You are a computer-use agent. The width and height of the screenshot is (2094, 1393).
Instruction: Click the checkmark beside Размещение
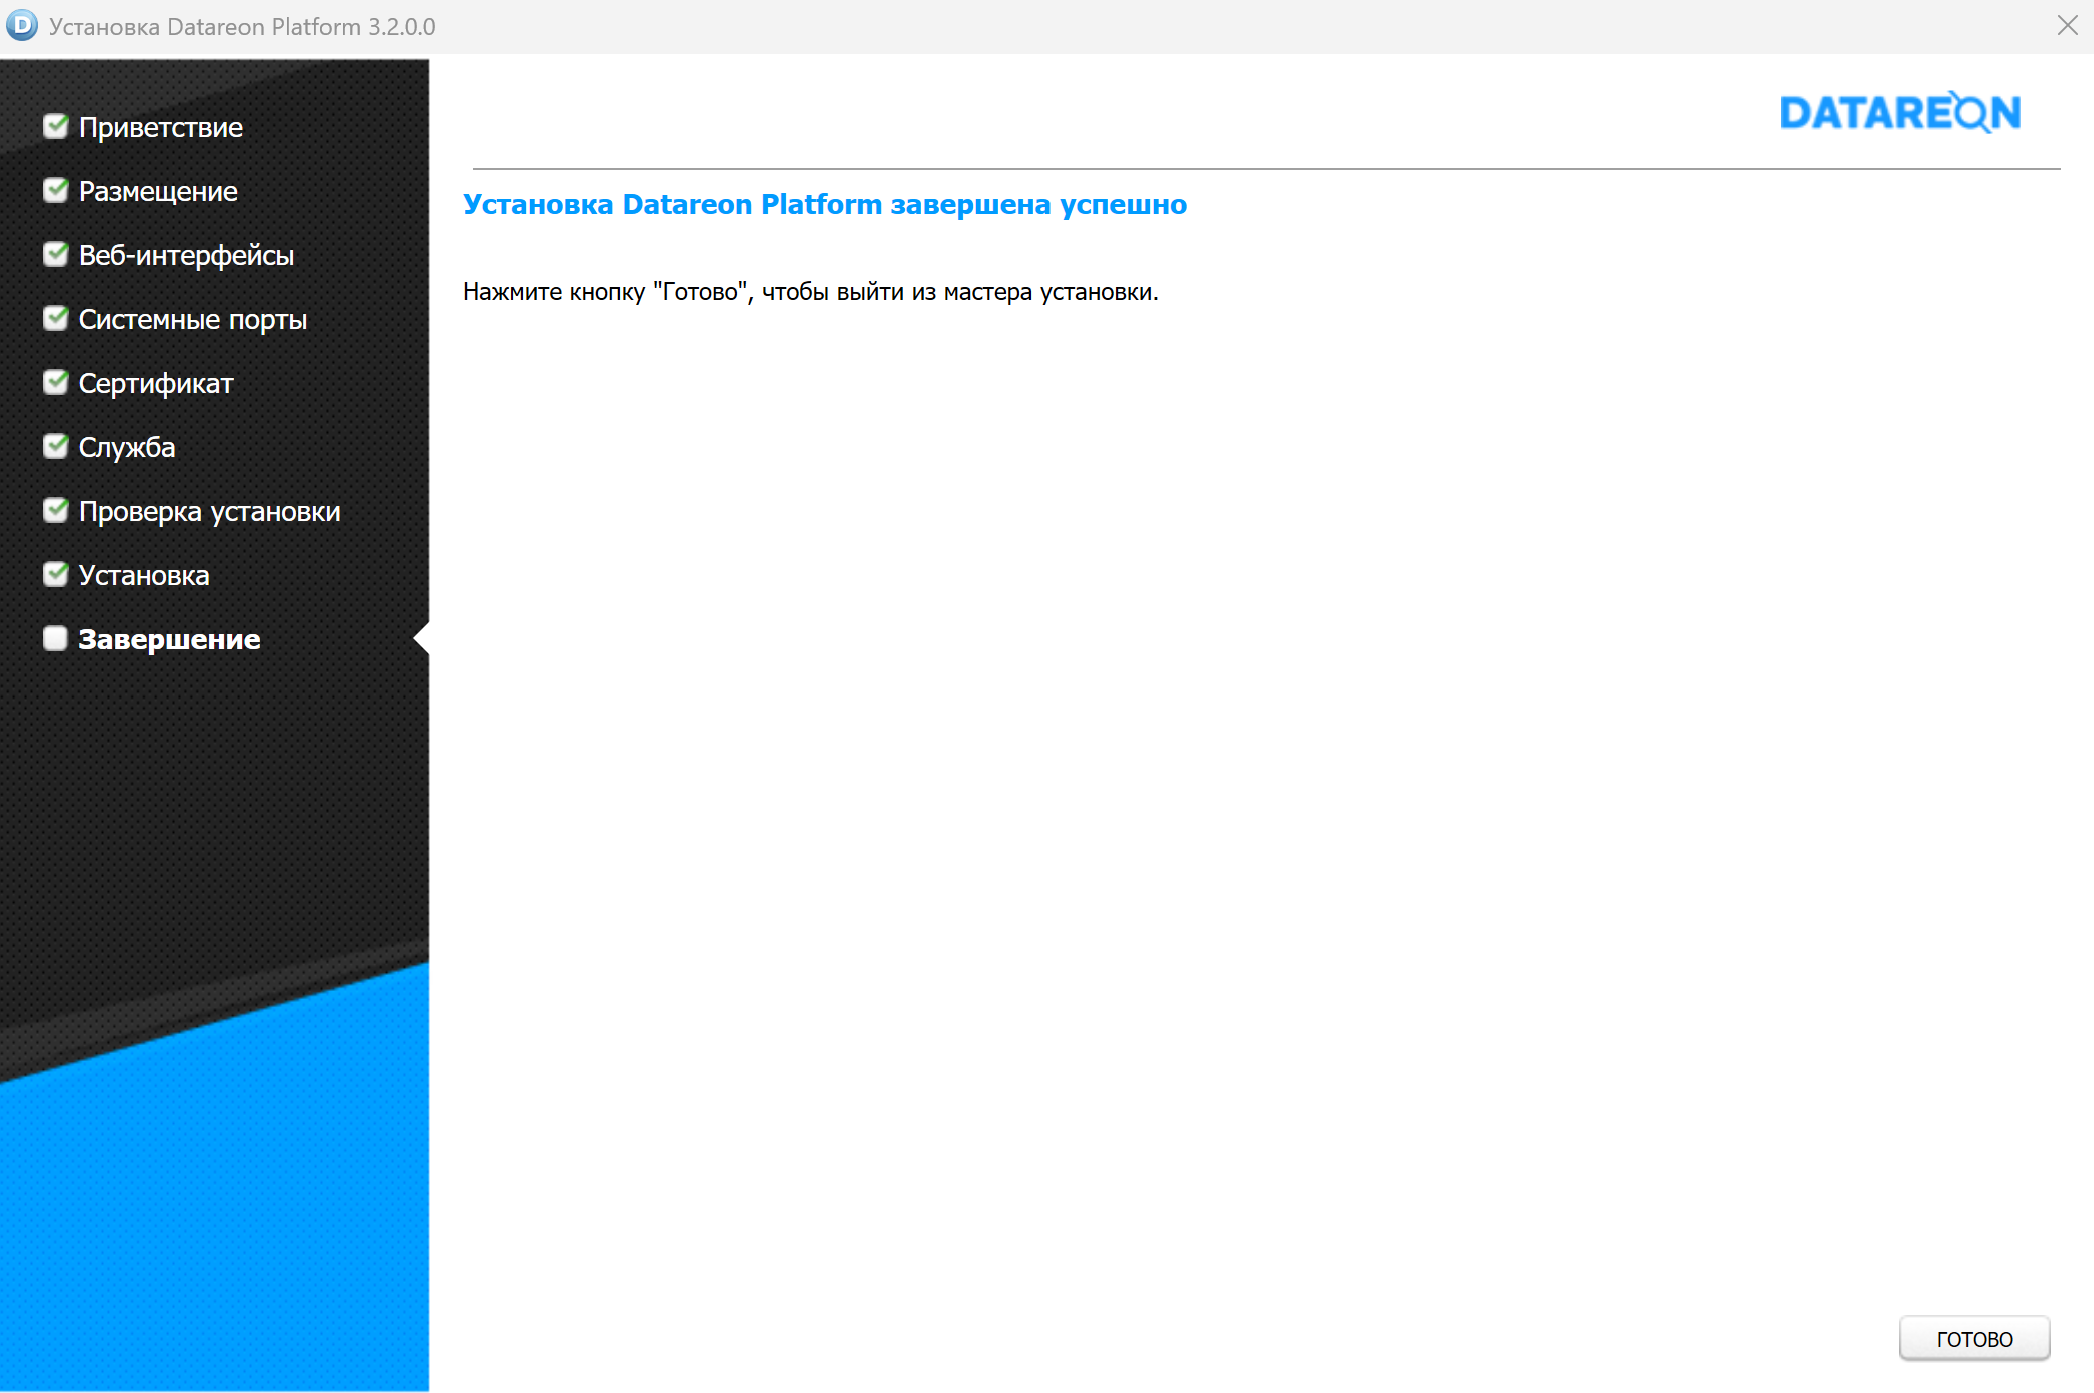pyautogui.click(x=56, y=190)
